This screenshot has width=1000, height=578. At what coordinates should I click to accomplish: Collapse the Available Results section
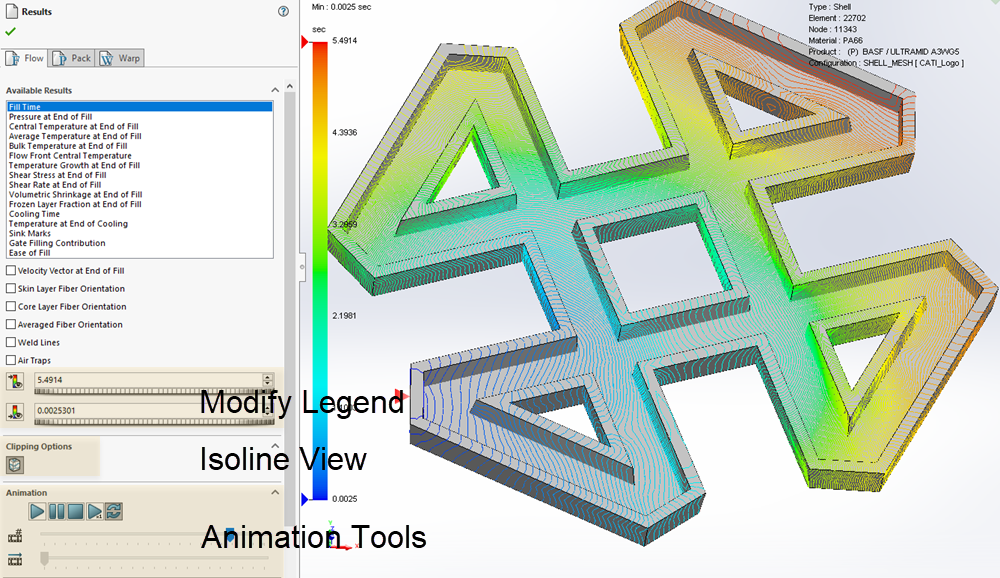click(275, 90)
